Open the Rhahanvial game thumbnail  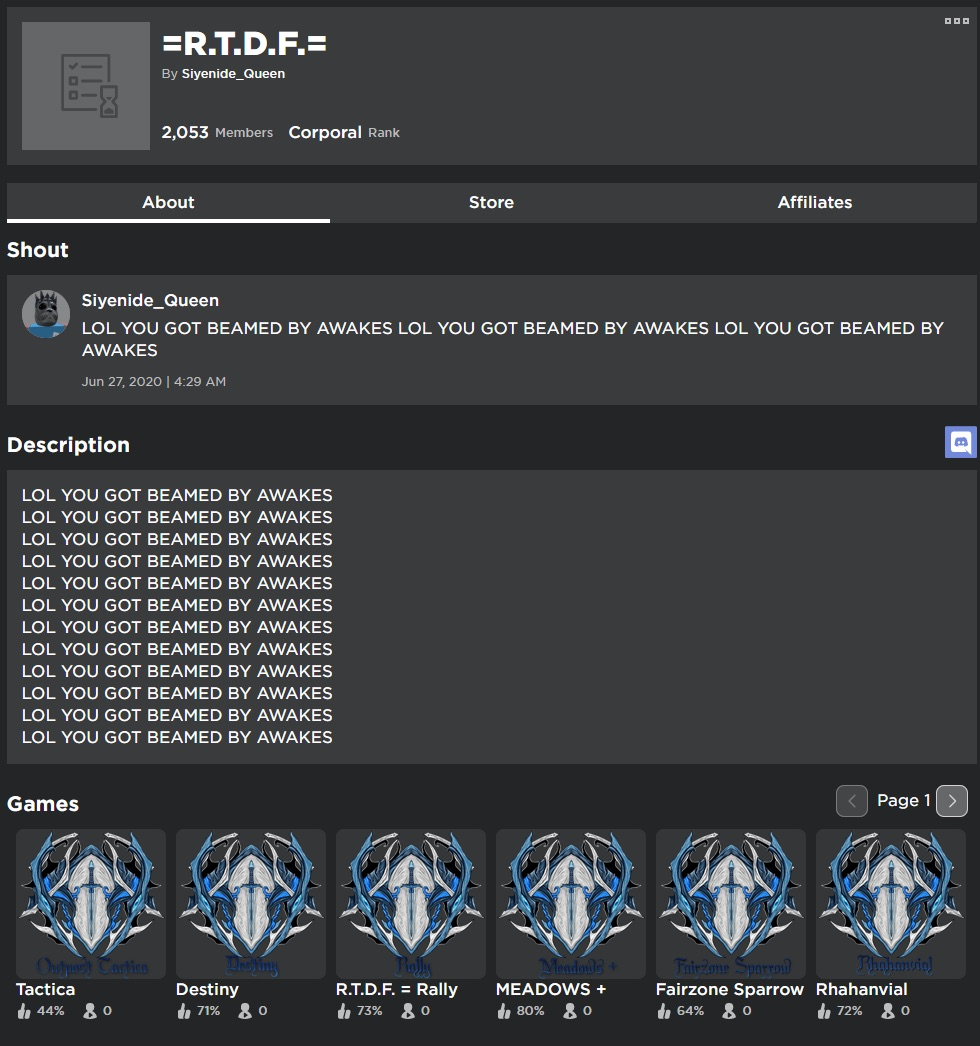(x=891, y=904)
